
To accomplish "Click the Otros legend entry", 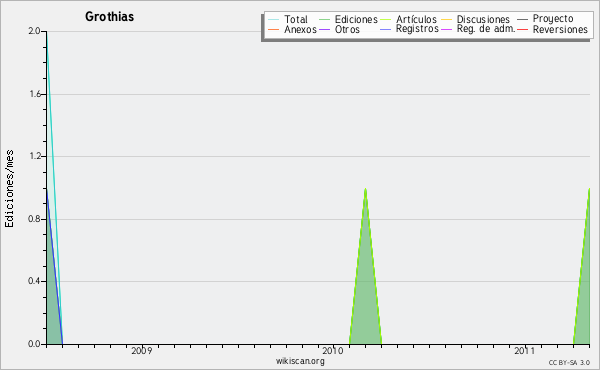I will click(x=339, y=29).
